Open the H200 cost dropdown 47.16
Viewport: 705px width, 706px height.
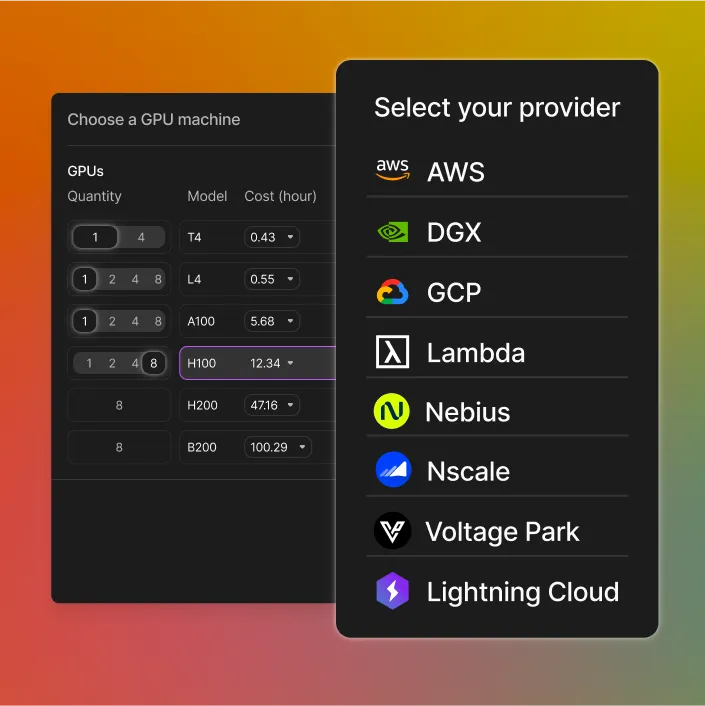(x=272, y=405)
